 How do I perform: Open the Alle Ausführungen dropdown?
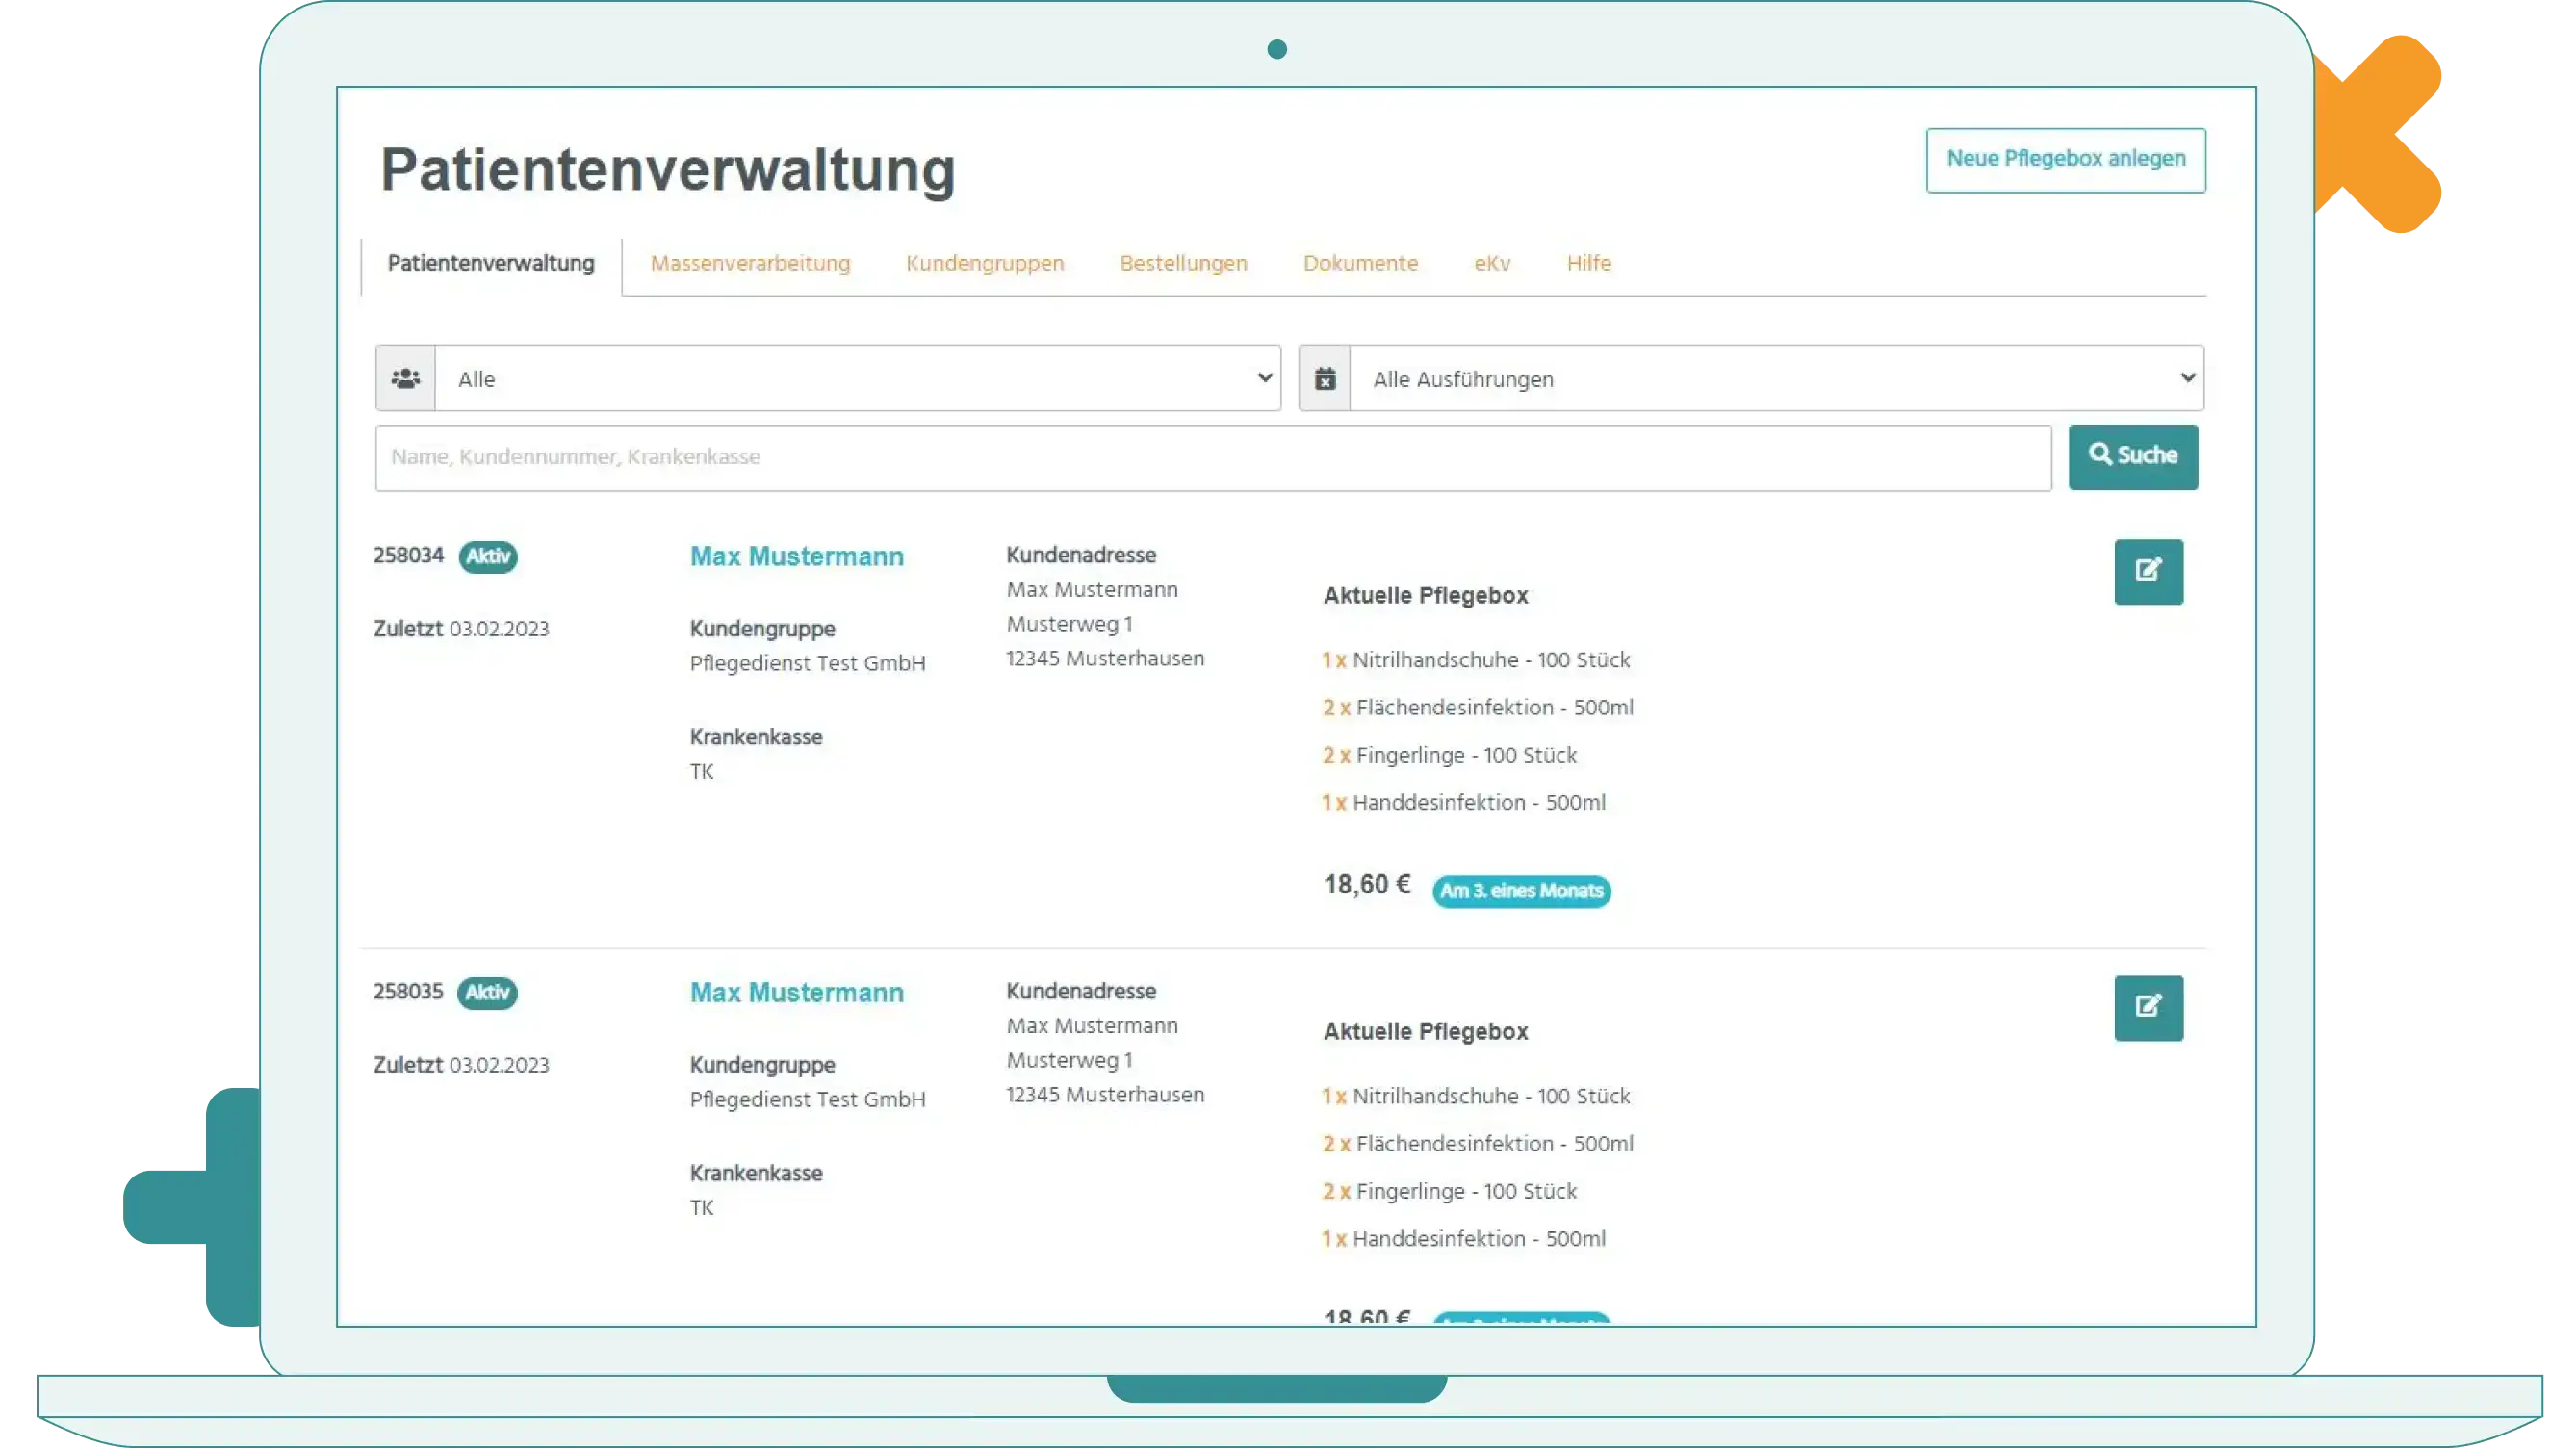(x=1777, y=379)
